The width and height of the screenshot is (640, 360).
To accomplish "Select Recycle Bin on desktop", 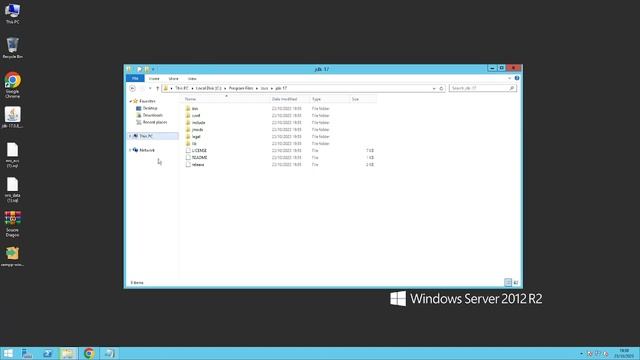I will point(13,48).
